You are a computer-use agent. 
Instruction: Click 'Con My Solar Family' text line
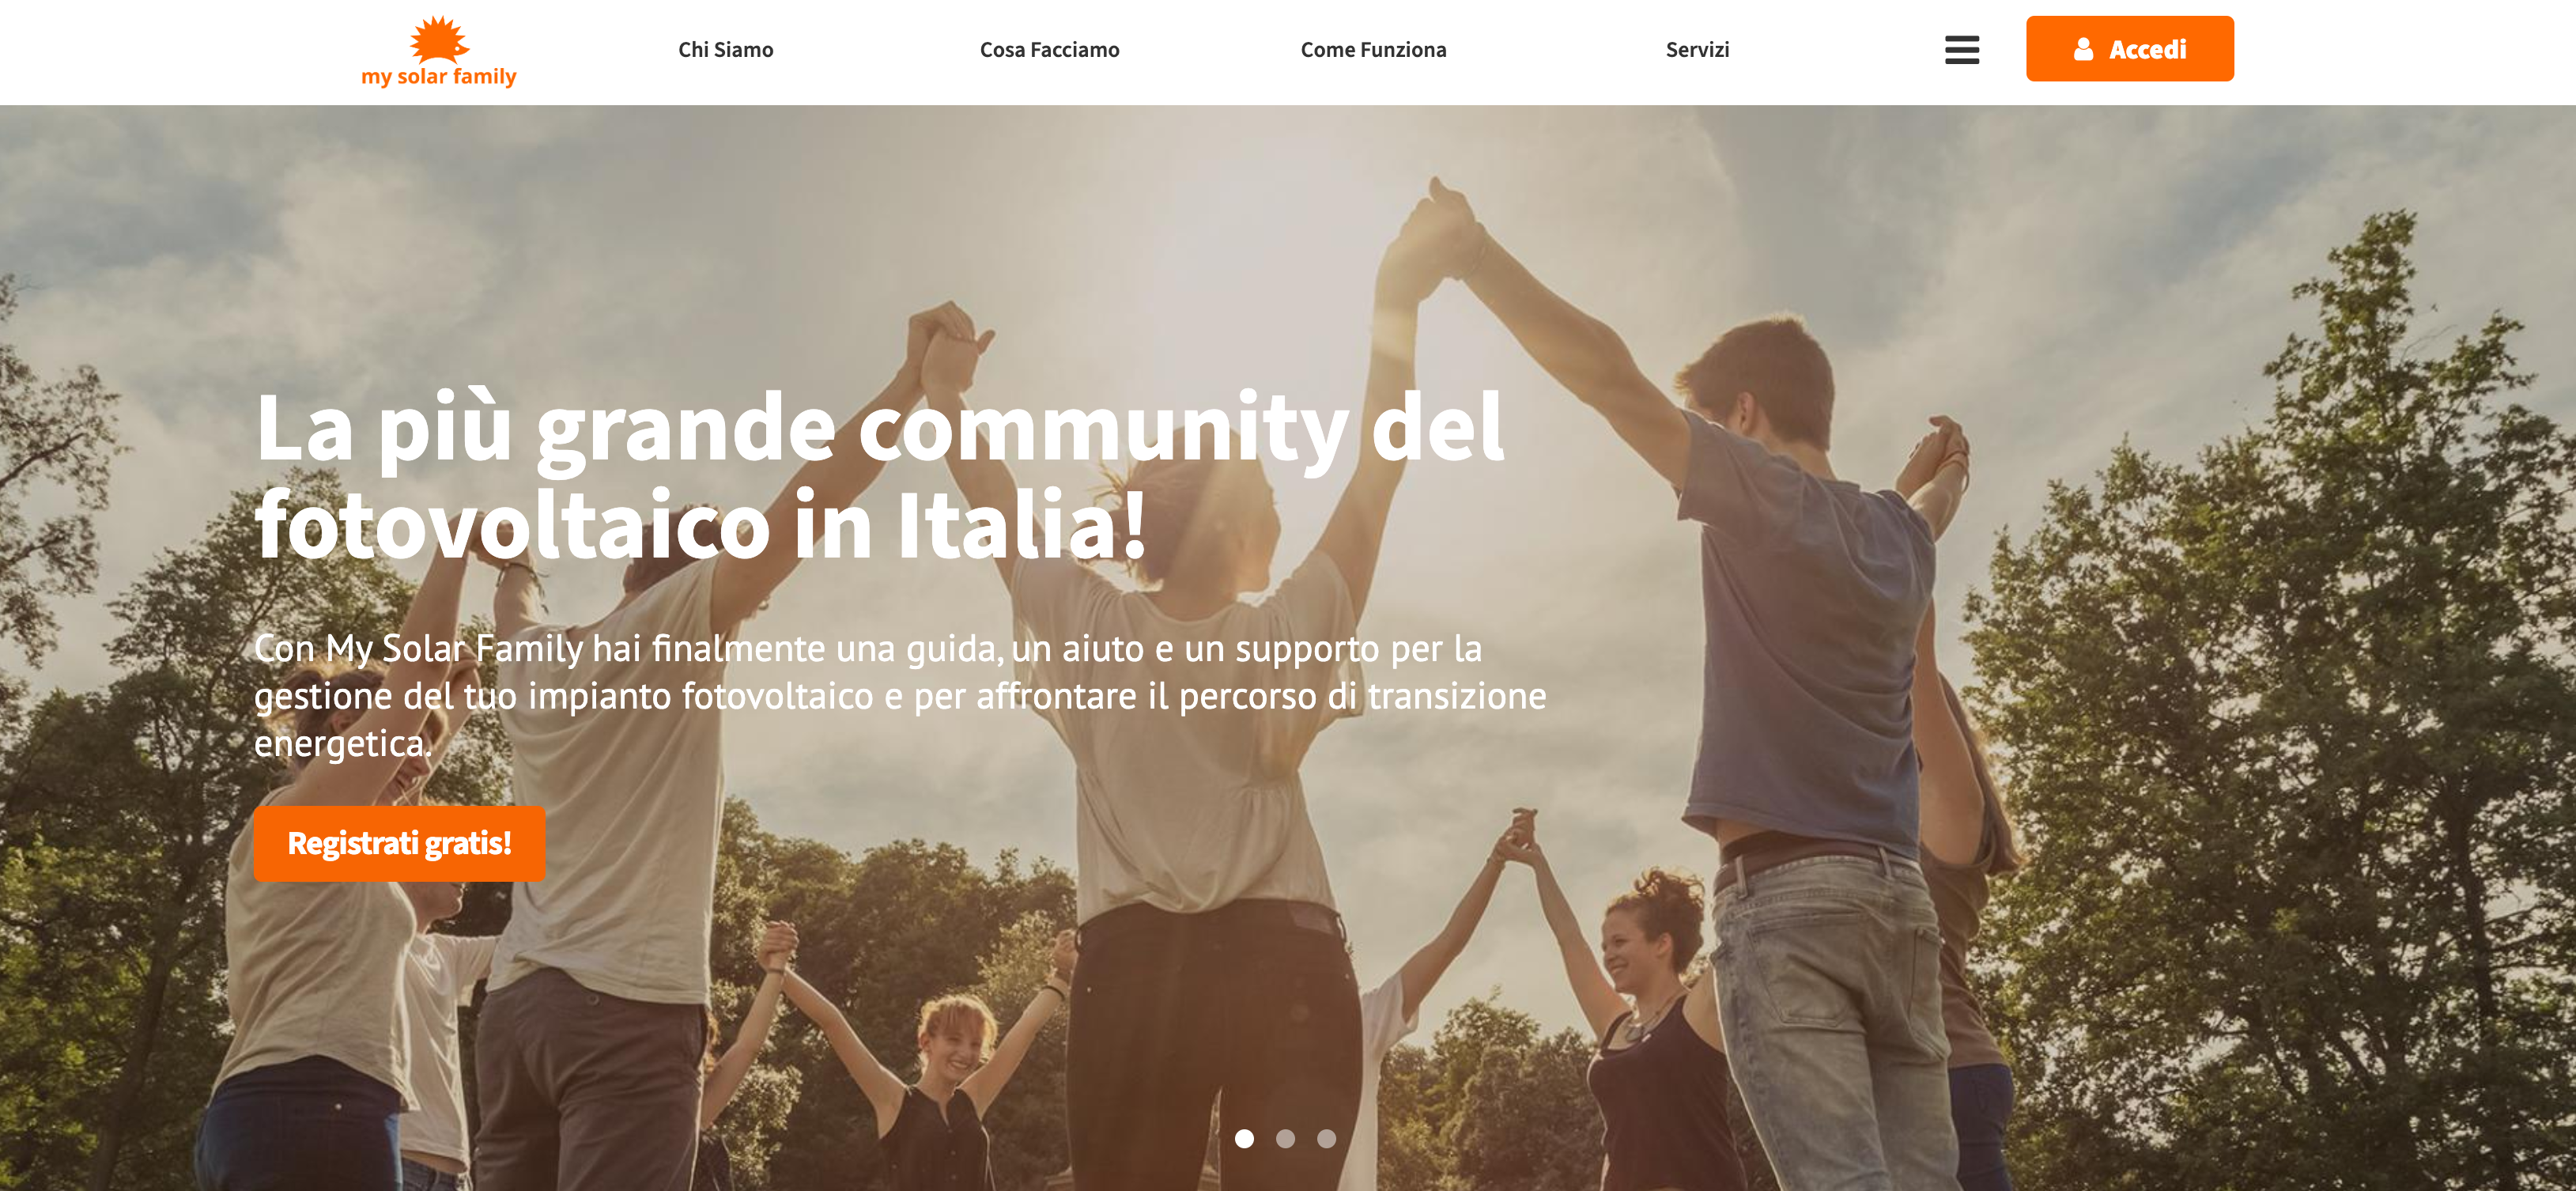pyautogui.click(x=418, y=649)
